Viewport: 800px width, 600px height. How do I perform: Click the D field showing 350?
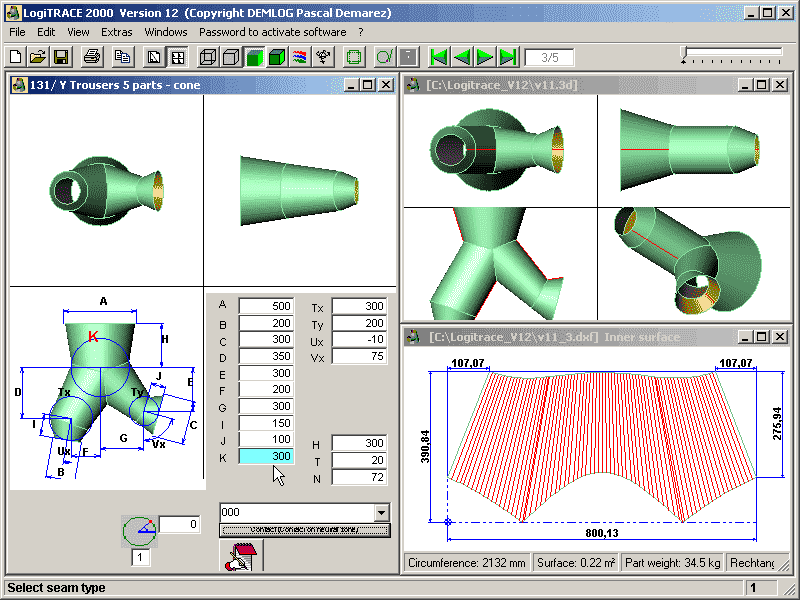266,356
